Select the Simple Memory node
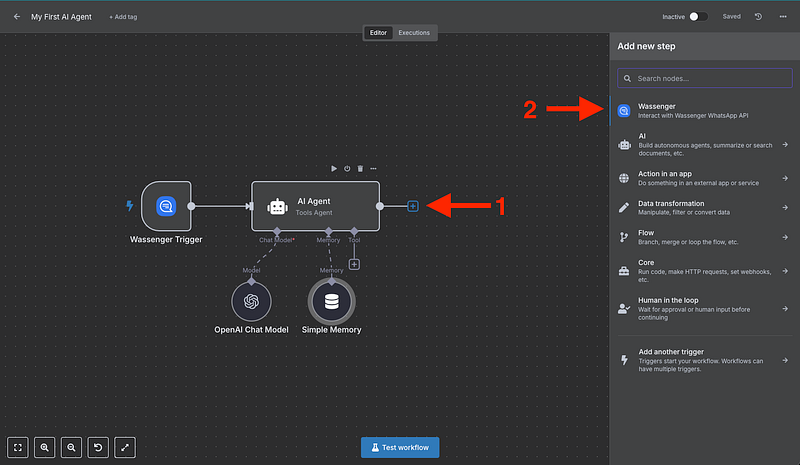 pos(330,300)
